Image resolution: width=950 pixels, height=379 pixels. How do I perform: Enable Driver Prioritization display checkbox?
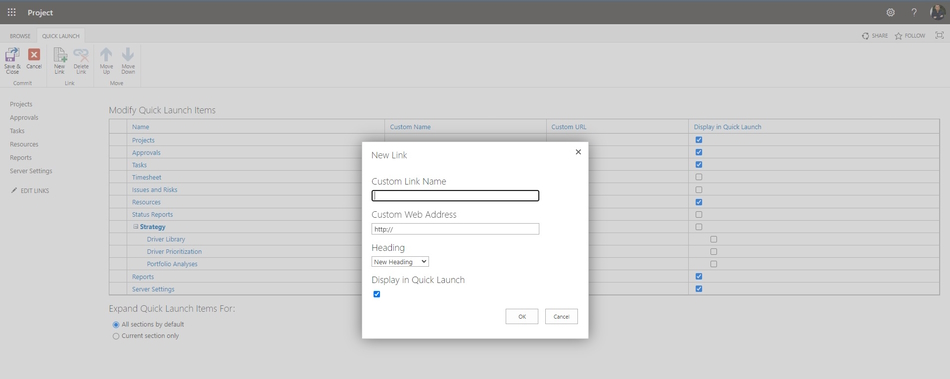click(x=713, y=251)
